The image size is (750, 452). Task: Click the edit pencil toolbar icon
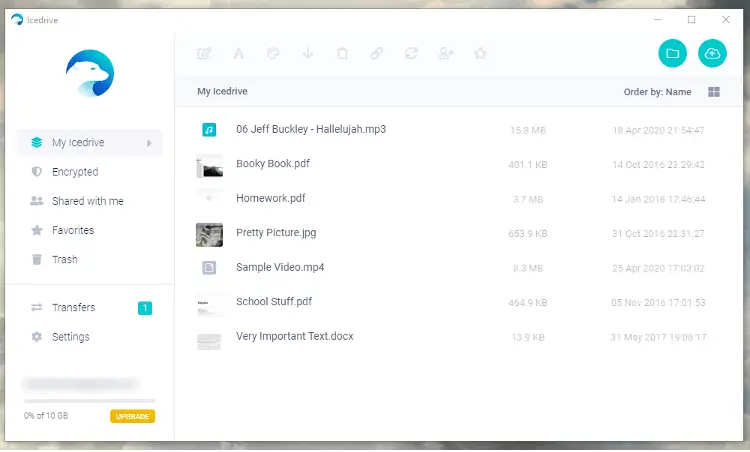tap(205, 54)
